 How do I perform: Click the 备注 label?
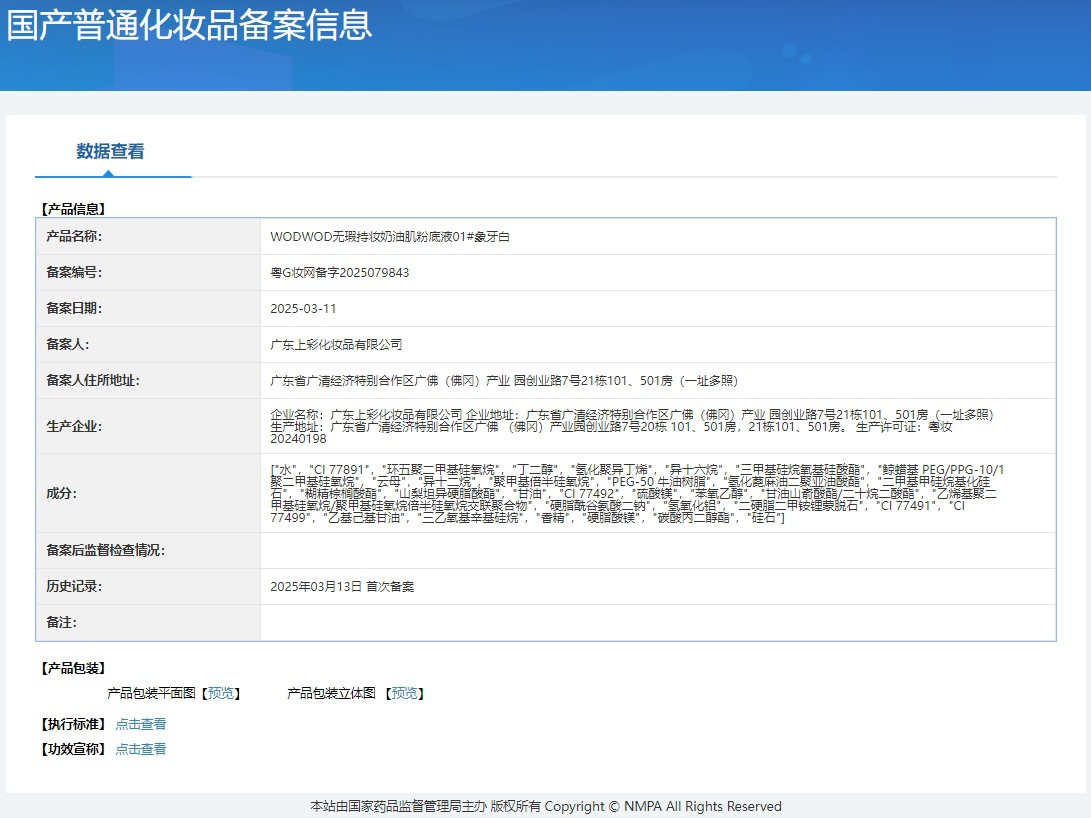[61, 623]
